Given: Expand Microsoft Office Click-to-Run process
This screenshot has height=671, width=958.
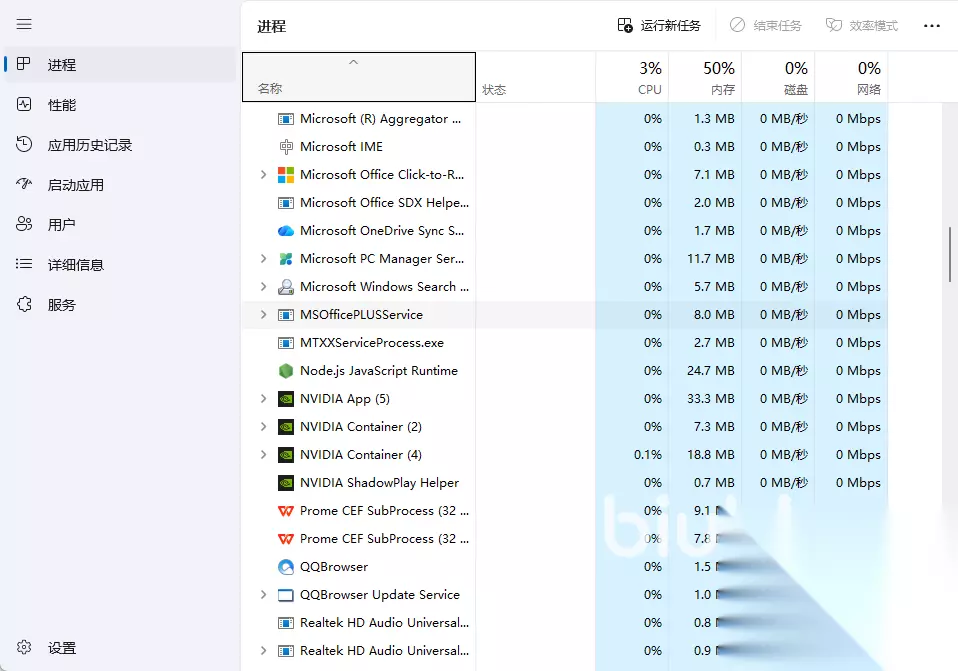Looking at the screenshot, I should click(263, 175).
